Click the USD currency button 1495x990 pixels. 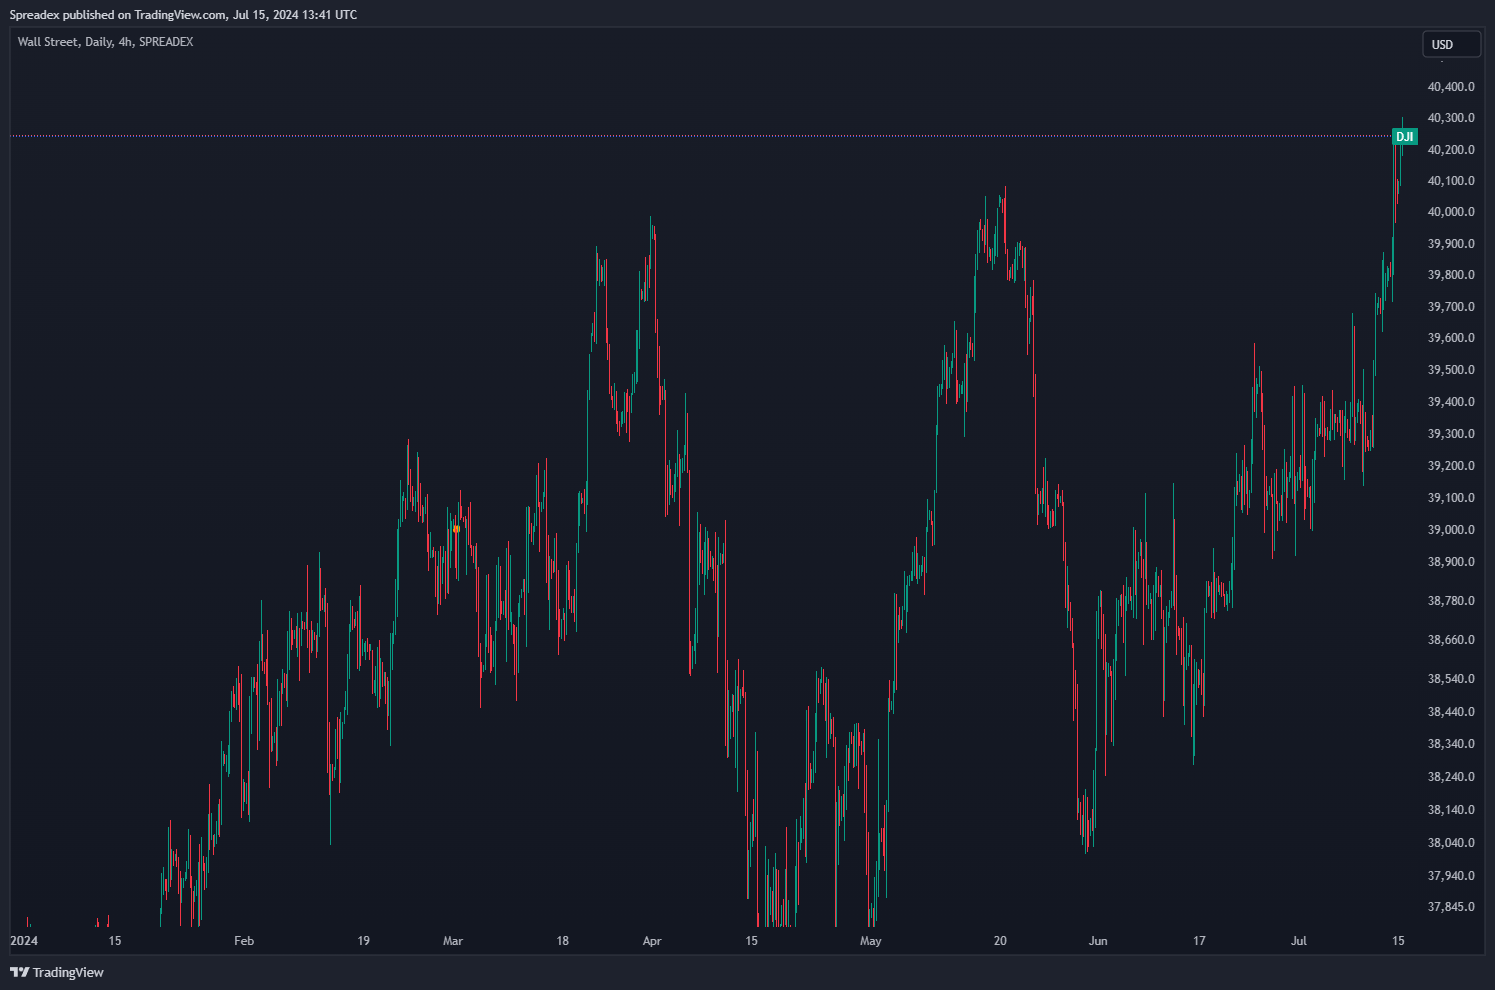click(1451, 44)
